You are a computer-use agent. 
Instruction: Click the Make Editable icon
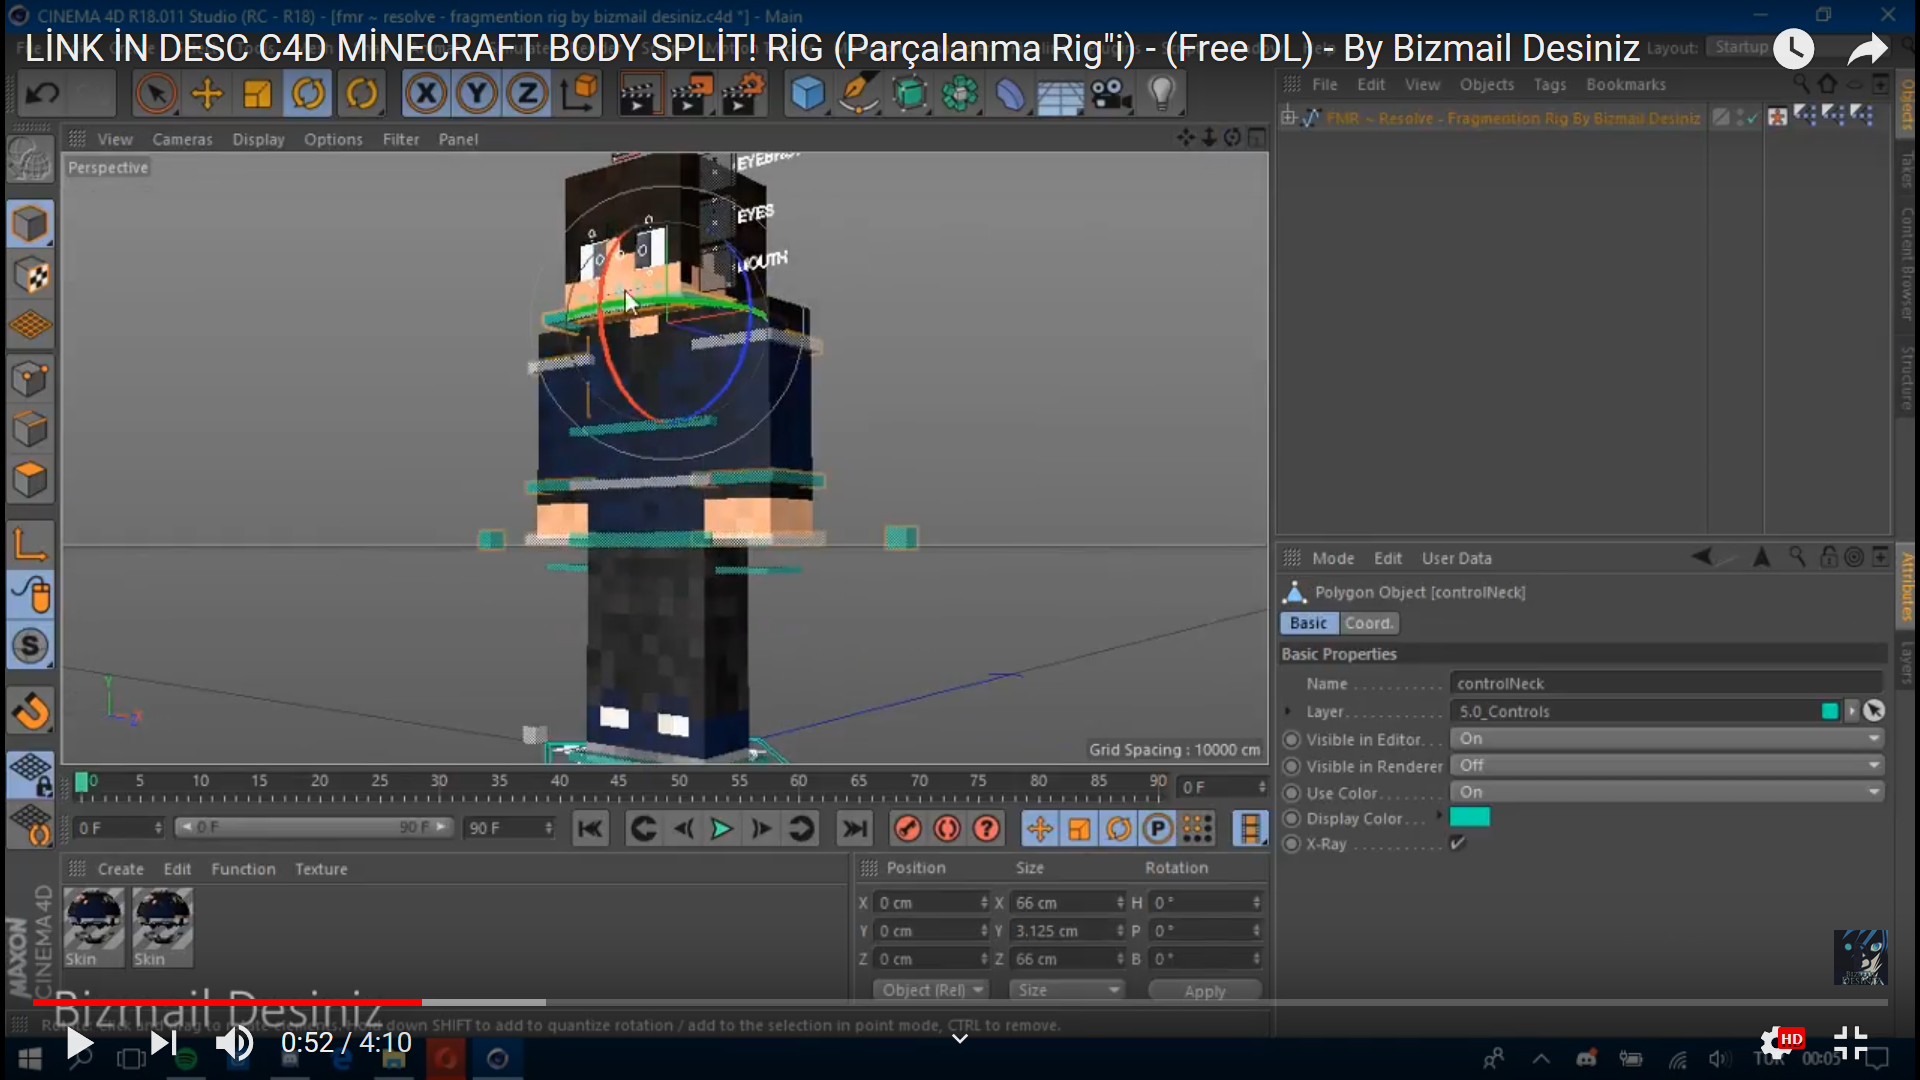30,161
